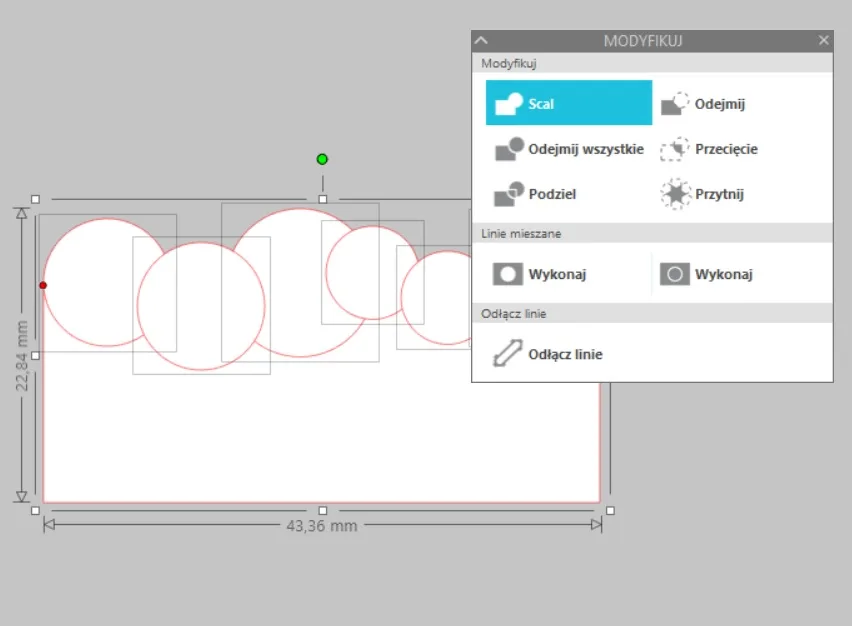The width and height of the screenshot is (852, 626).
Task: Close the MODYFIKUJ panel
Action: click(823, 40)
